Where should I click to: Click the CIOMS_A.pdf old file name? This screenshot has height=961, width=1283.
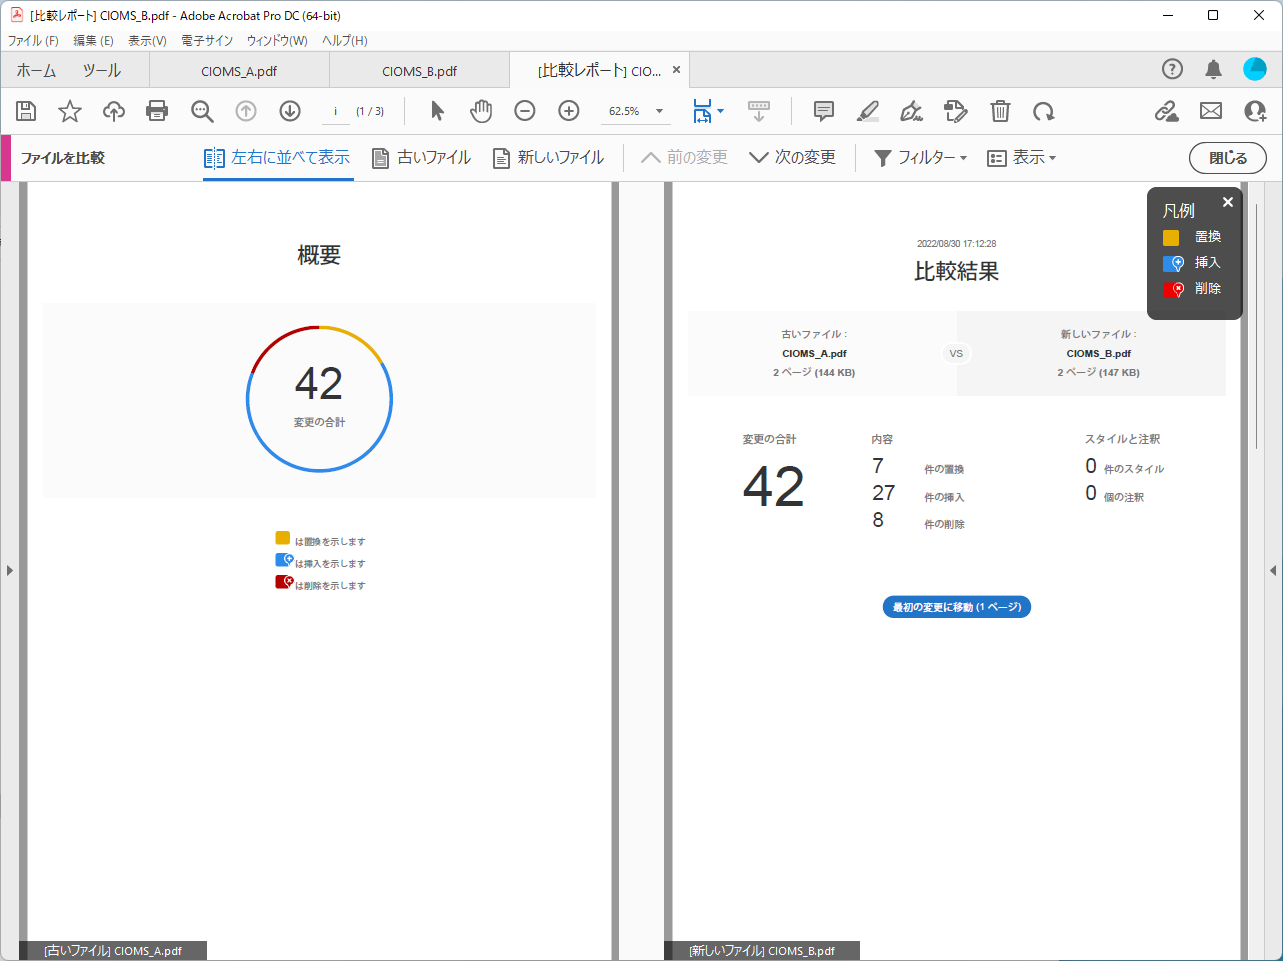pos(814,353)
